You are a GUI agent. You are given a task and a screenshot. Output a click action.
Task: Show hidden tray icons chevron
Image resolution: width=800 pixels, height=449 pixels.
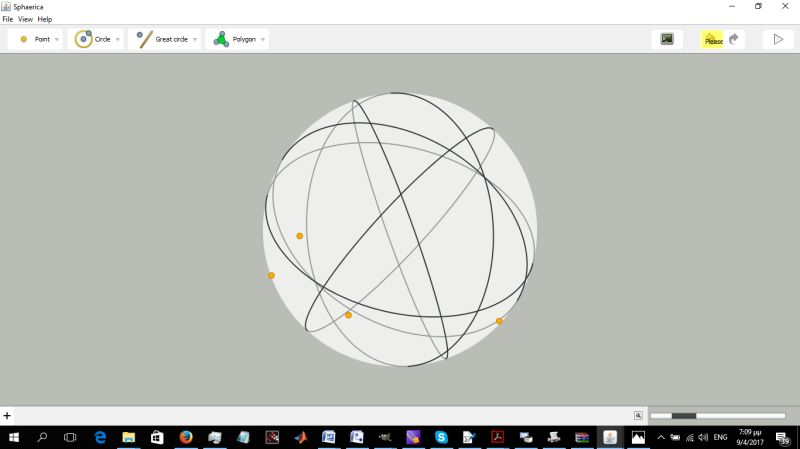[661, 437]
